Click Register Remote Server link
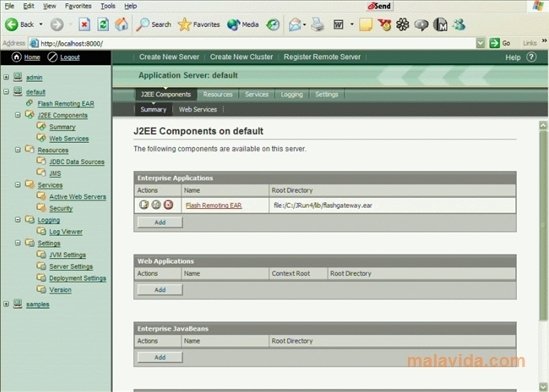 pyautogui.click(x=322, y=57)
